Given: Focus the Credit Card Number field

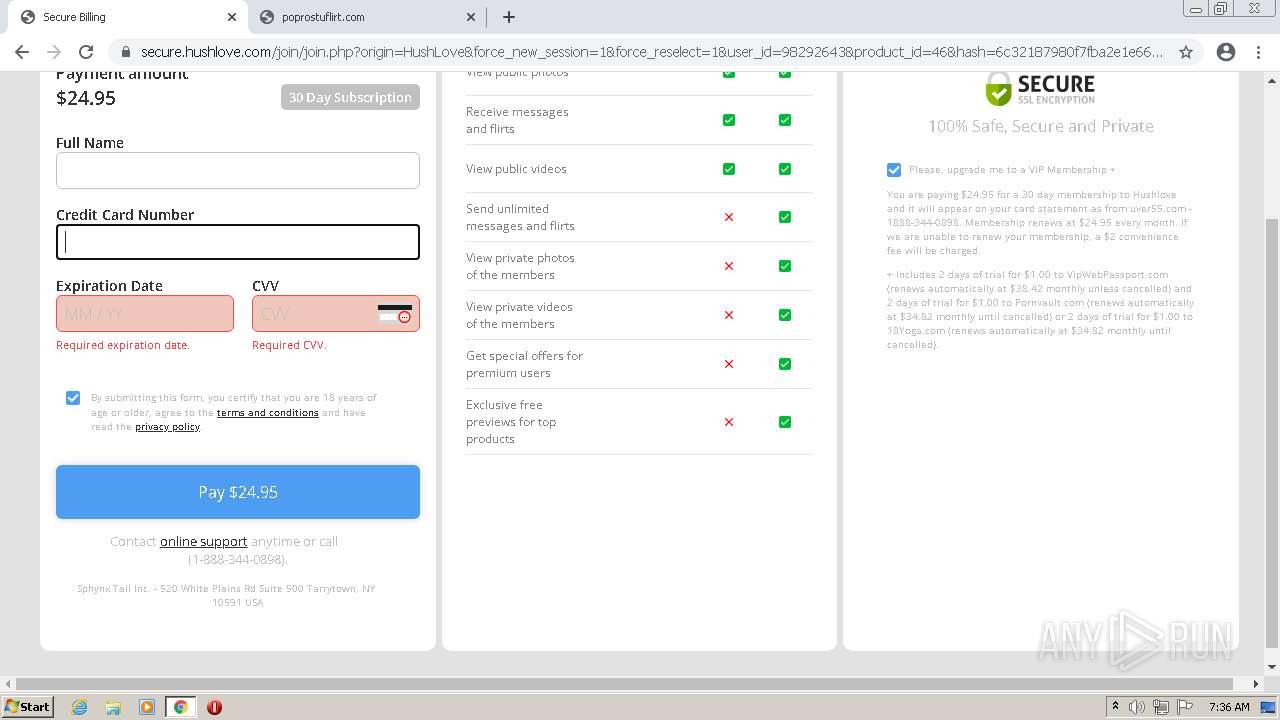Looking at the screenshot, I should click(x=238, y=242).
